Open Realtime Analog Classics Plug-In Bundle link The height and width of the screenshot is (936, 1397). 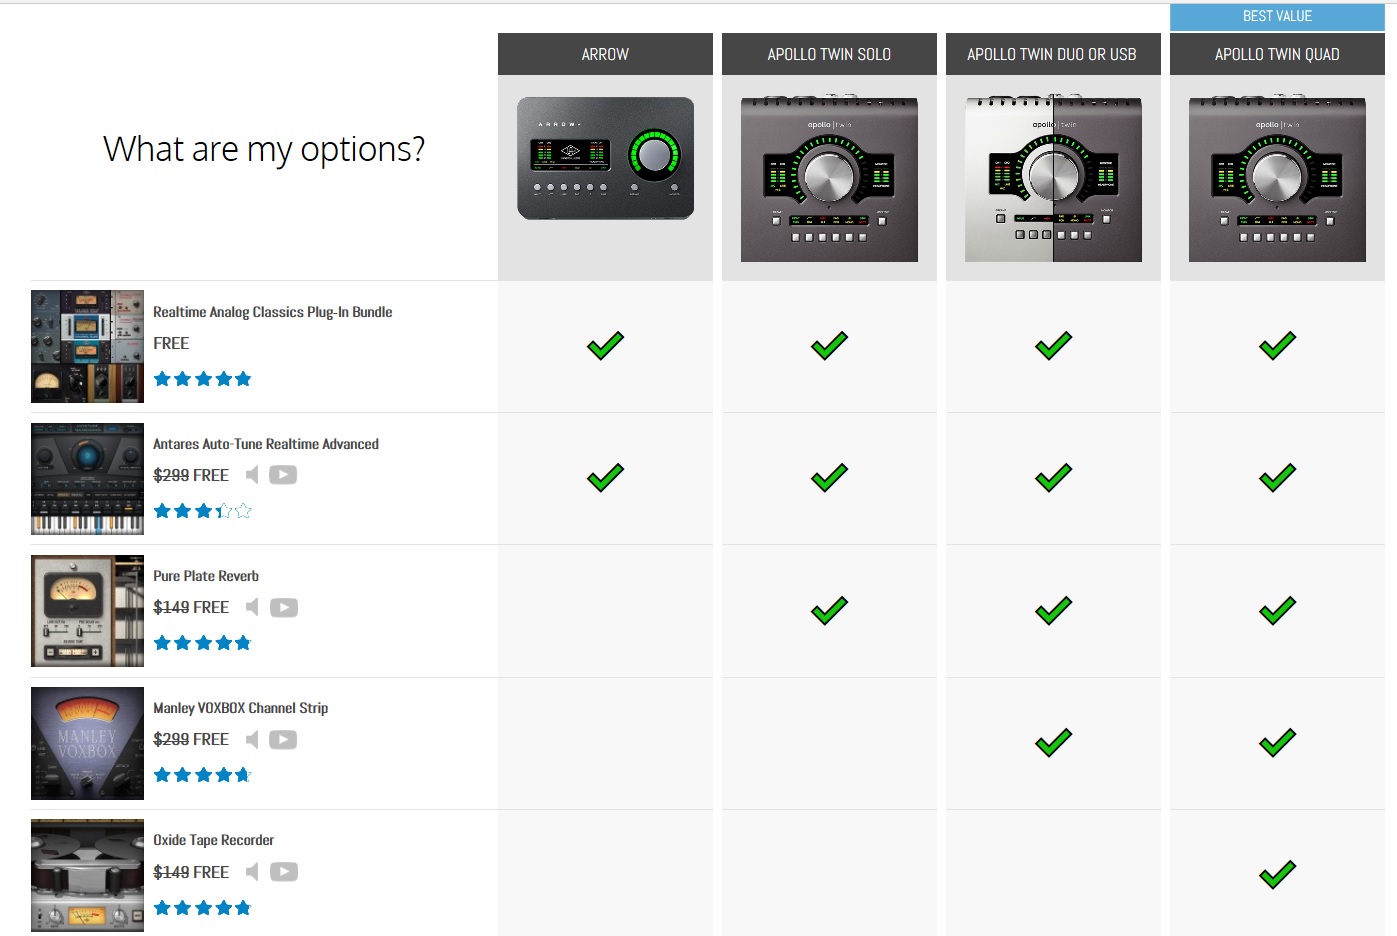(x=272, y=312)
